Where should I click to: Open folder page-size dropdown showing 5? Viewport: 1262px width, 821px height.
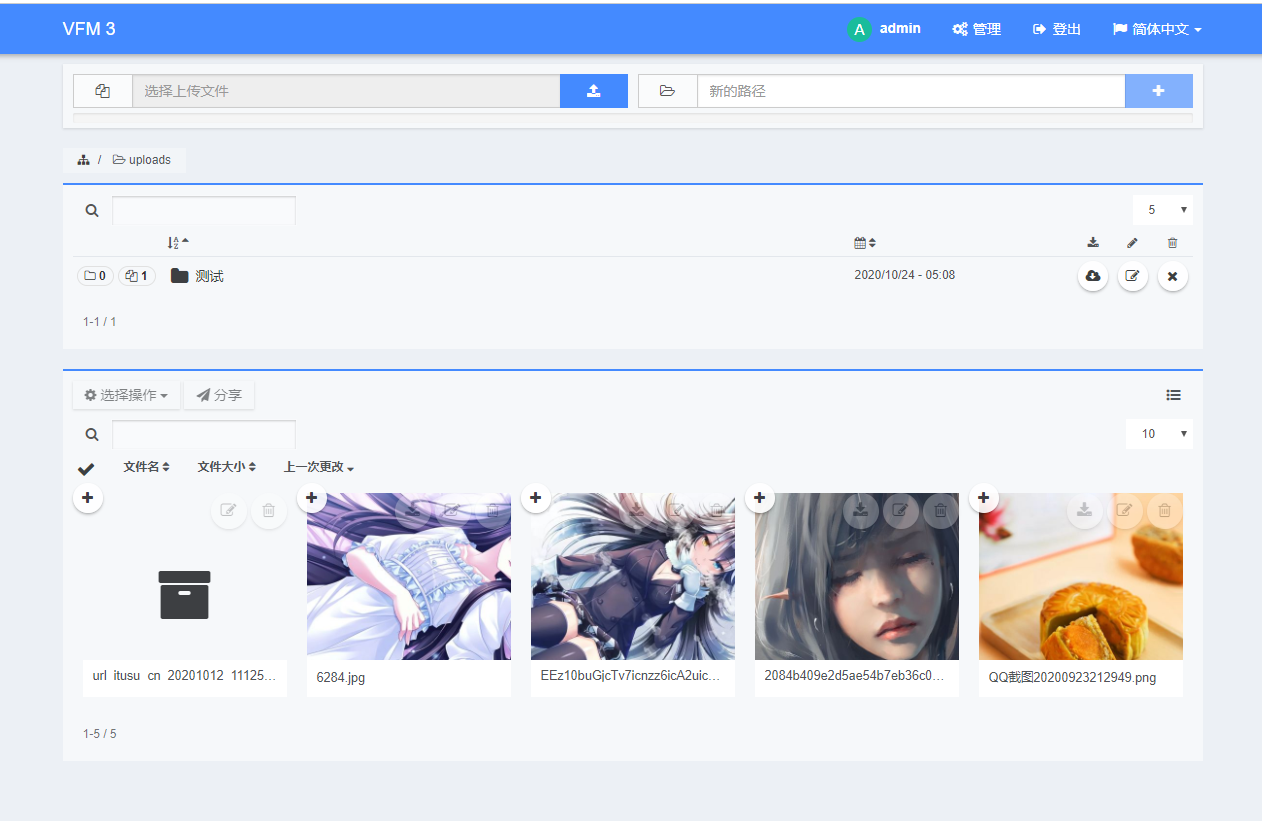(x=1163, y=210)
